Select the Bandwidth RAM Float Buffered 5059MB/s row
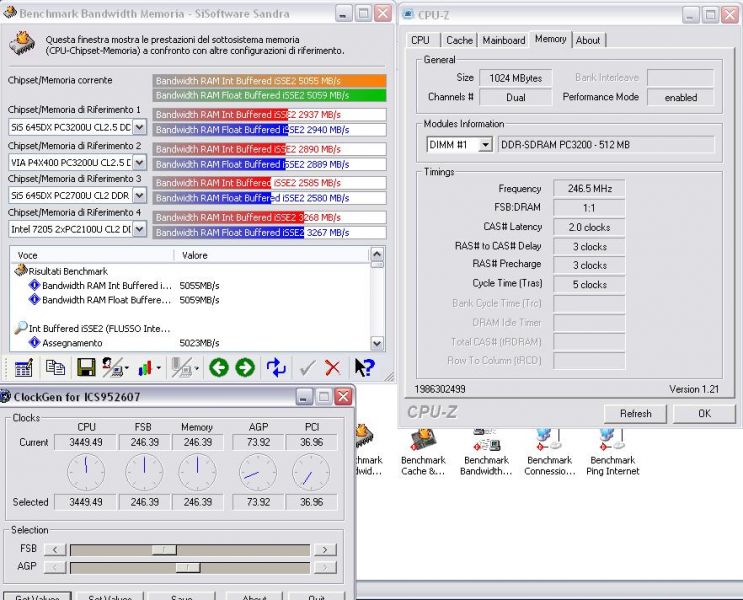This screenshot has width=743, height=600. (x=130, y=300)
